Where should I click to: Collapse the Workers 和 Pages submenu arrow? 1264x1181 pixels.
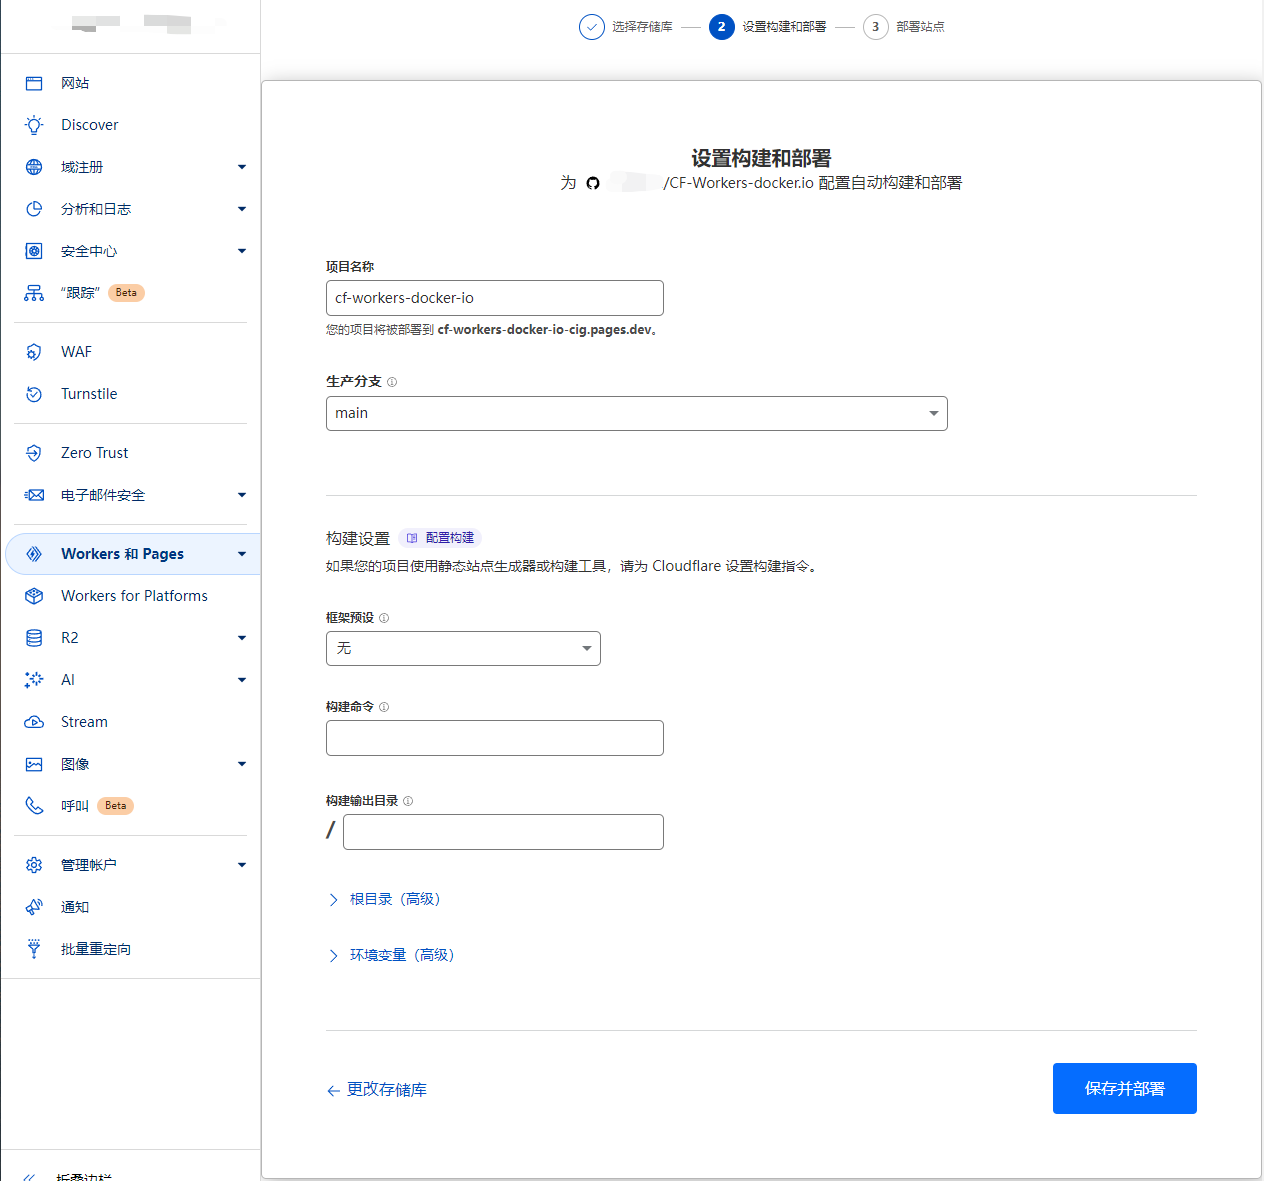[x=242, y=554]
